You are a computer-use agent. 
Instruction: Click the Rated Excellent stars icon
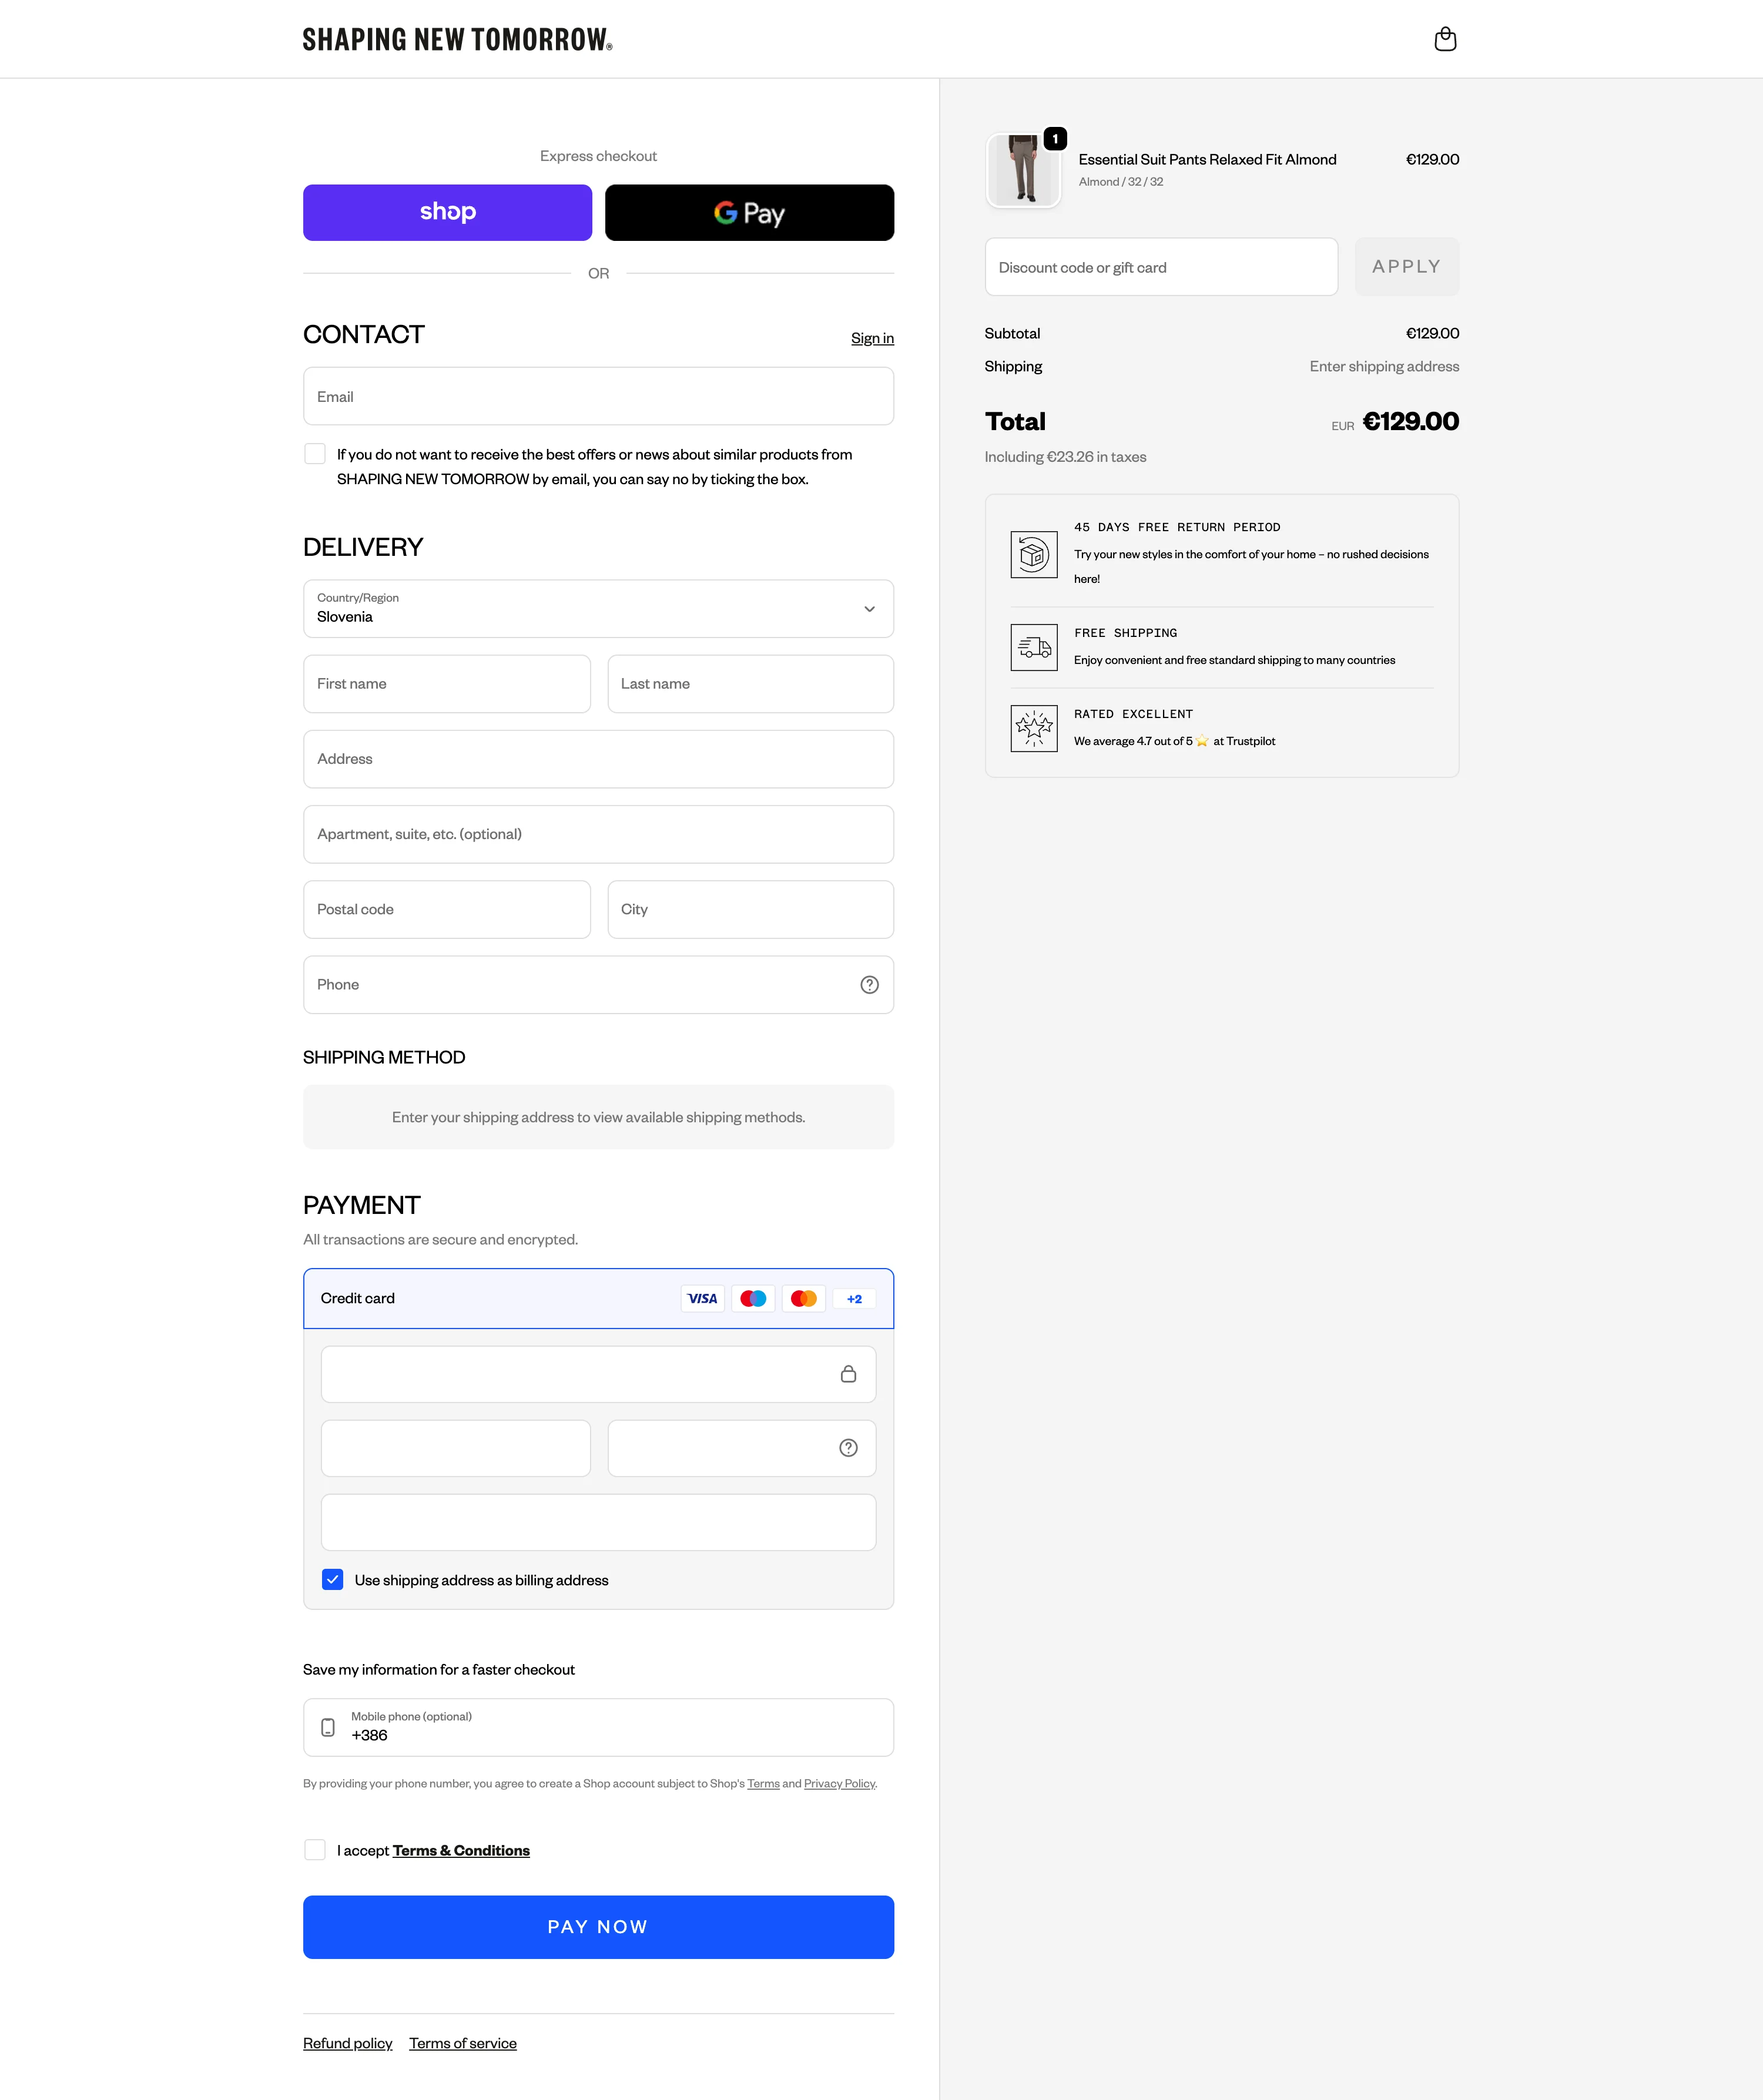click(x=1033, y=728)
